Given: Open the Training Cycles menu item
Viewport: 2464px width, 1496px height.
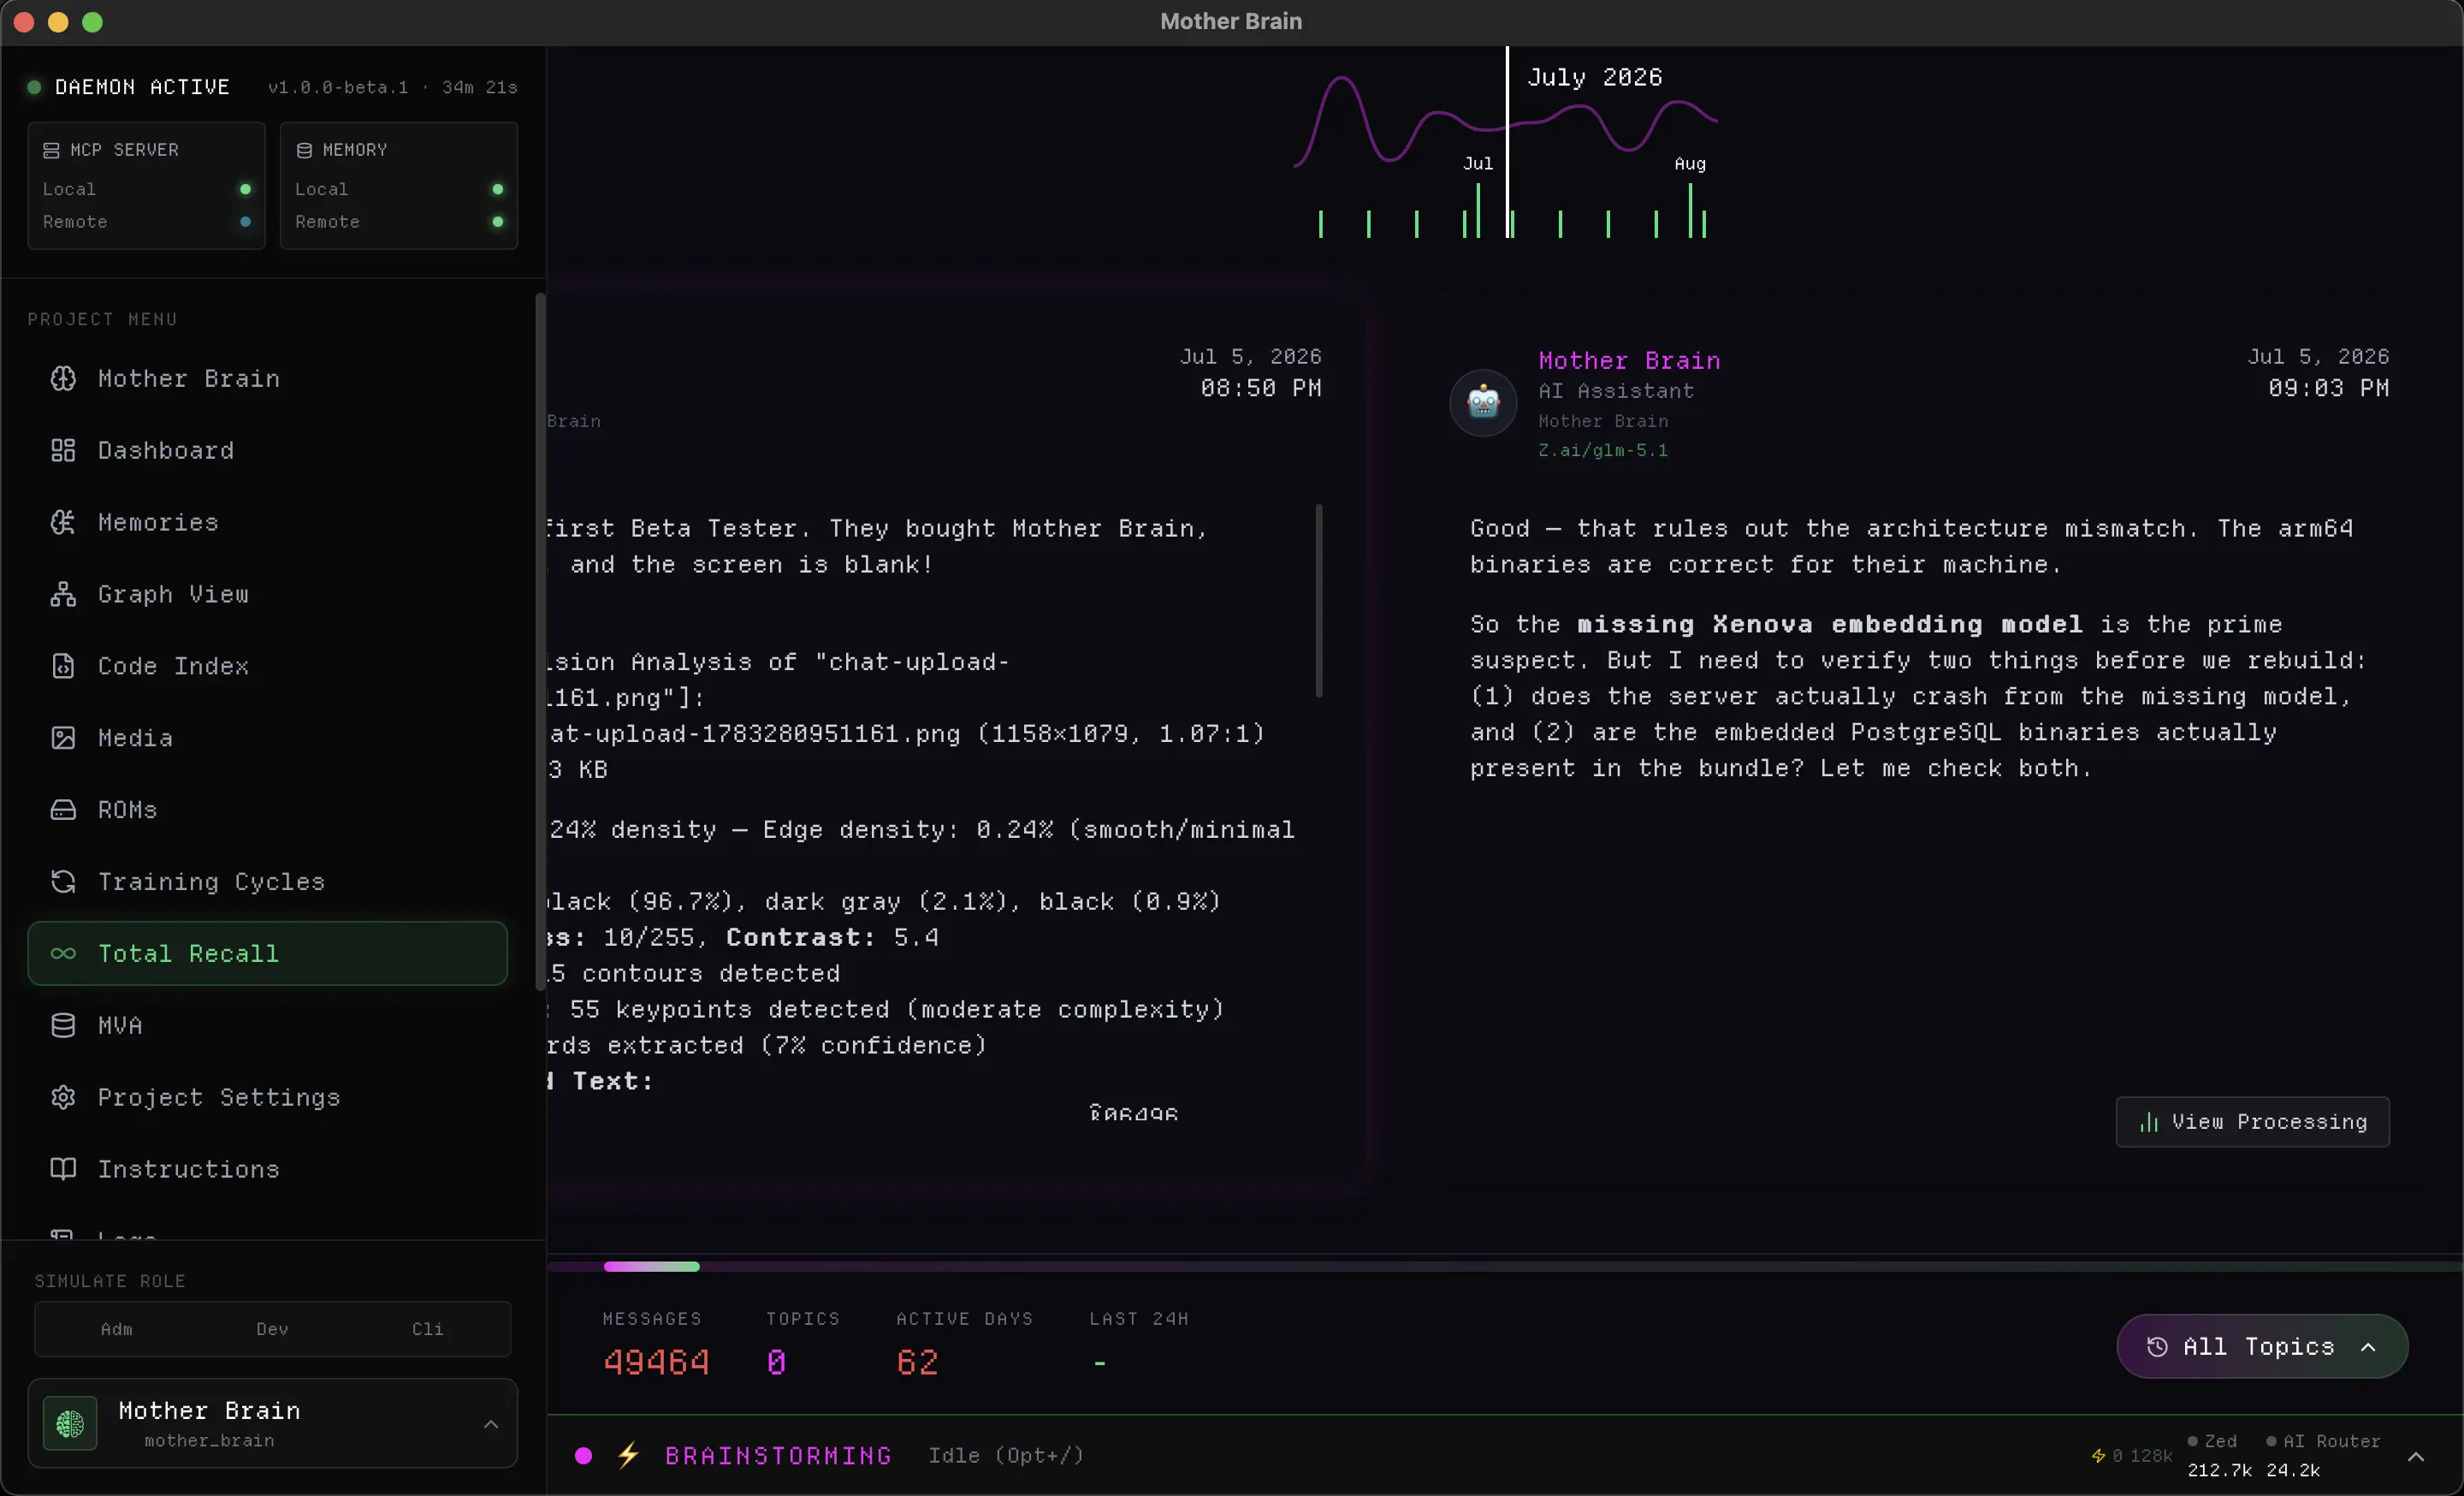Looking at the screenshot, I should pos(268,882).
